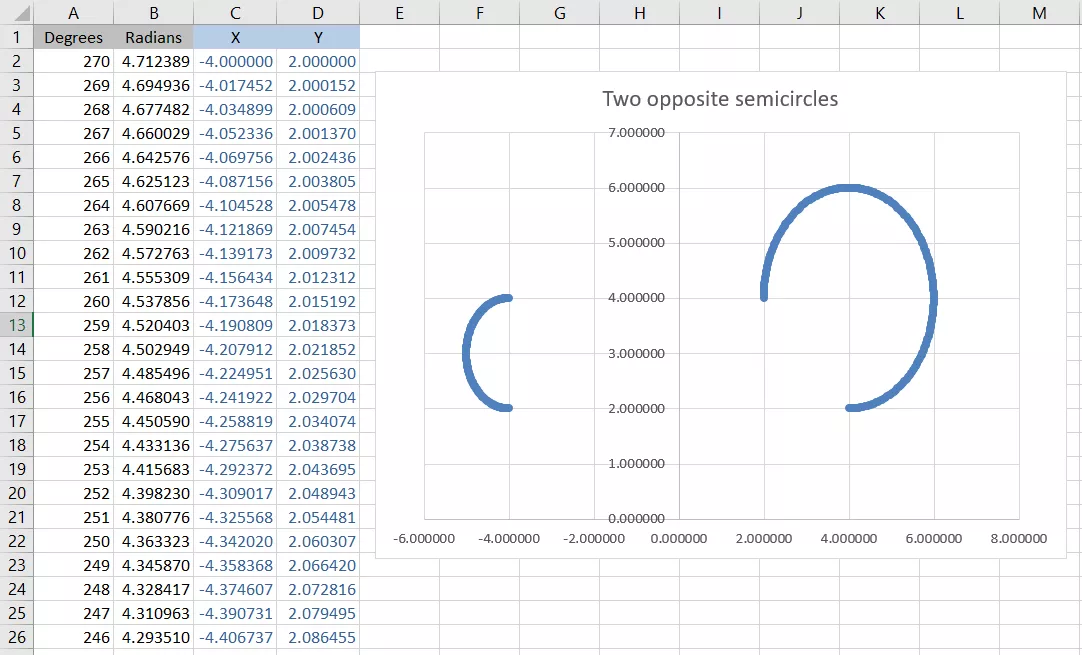Image resolution: width=1082 pixels, height=655 pixels.
Task: Click the Select All corner triangle
Action: point(17,12)
